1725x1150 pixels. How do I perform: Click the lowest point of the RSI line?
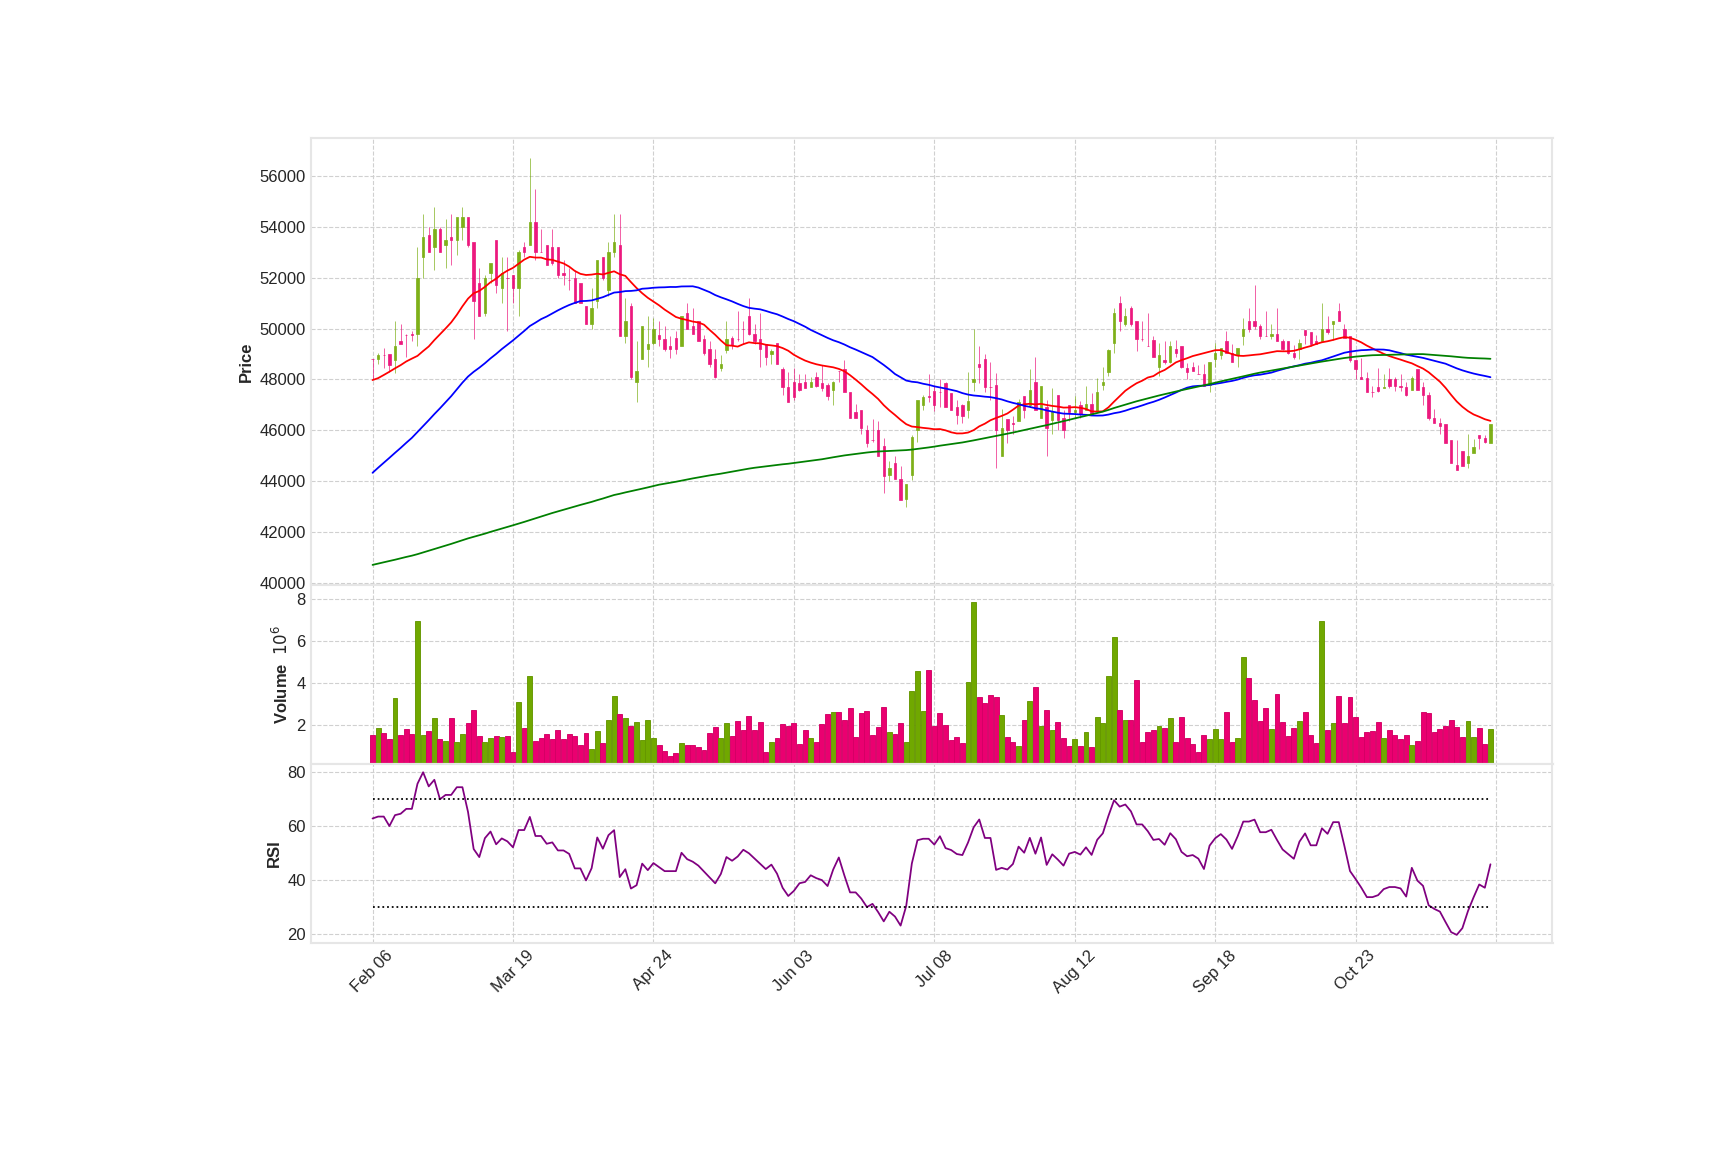click(x=1456, y=934)
